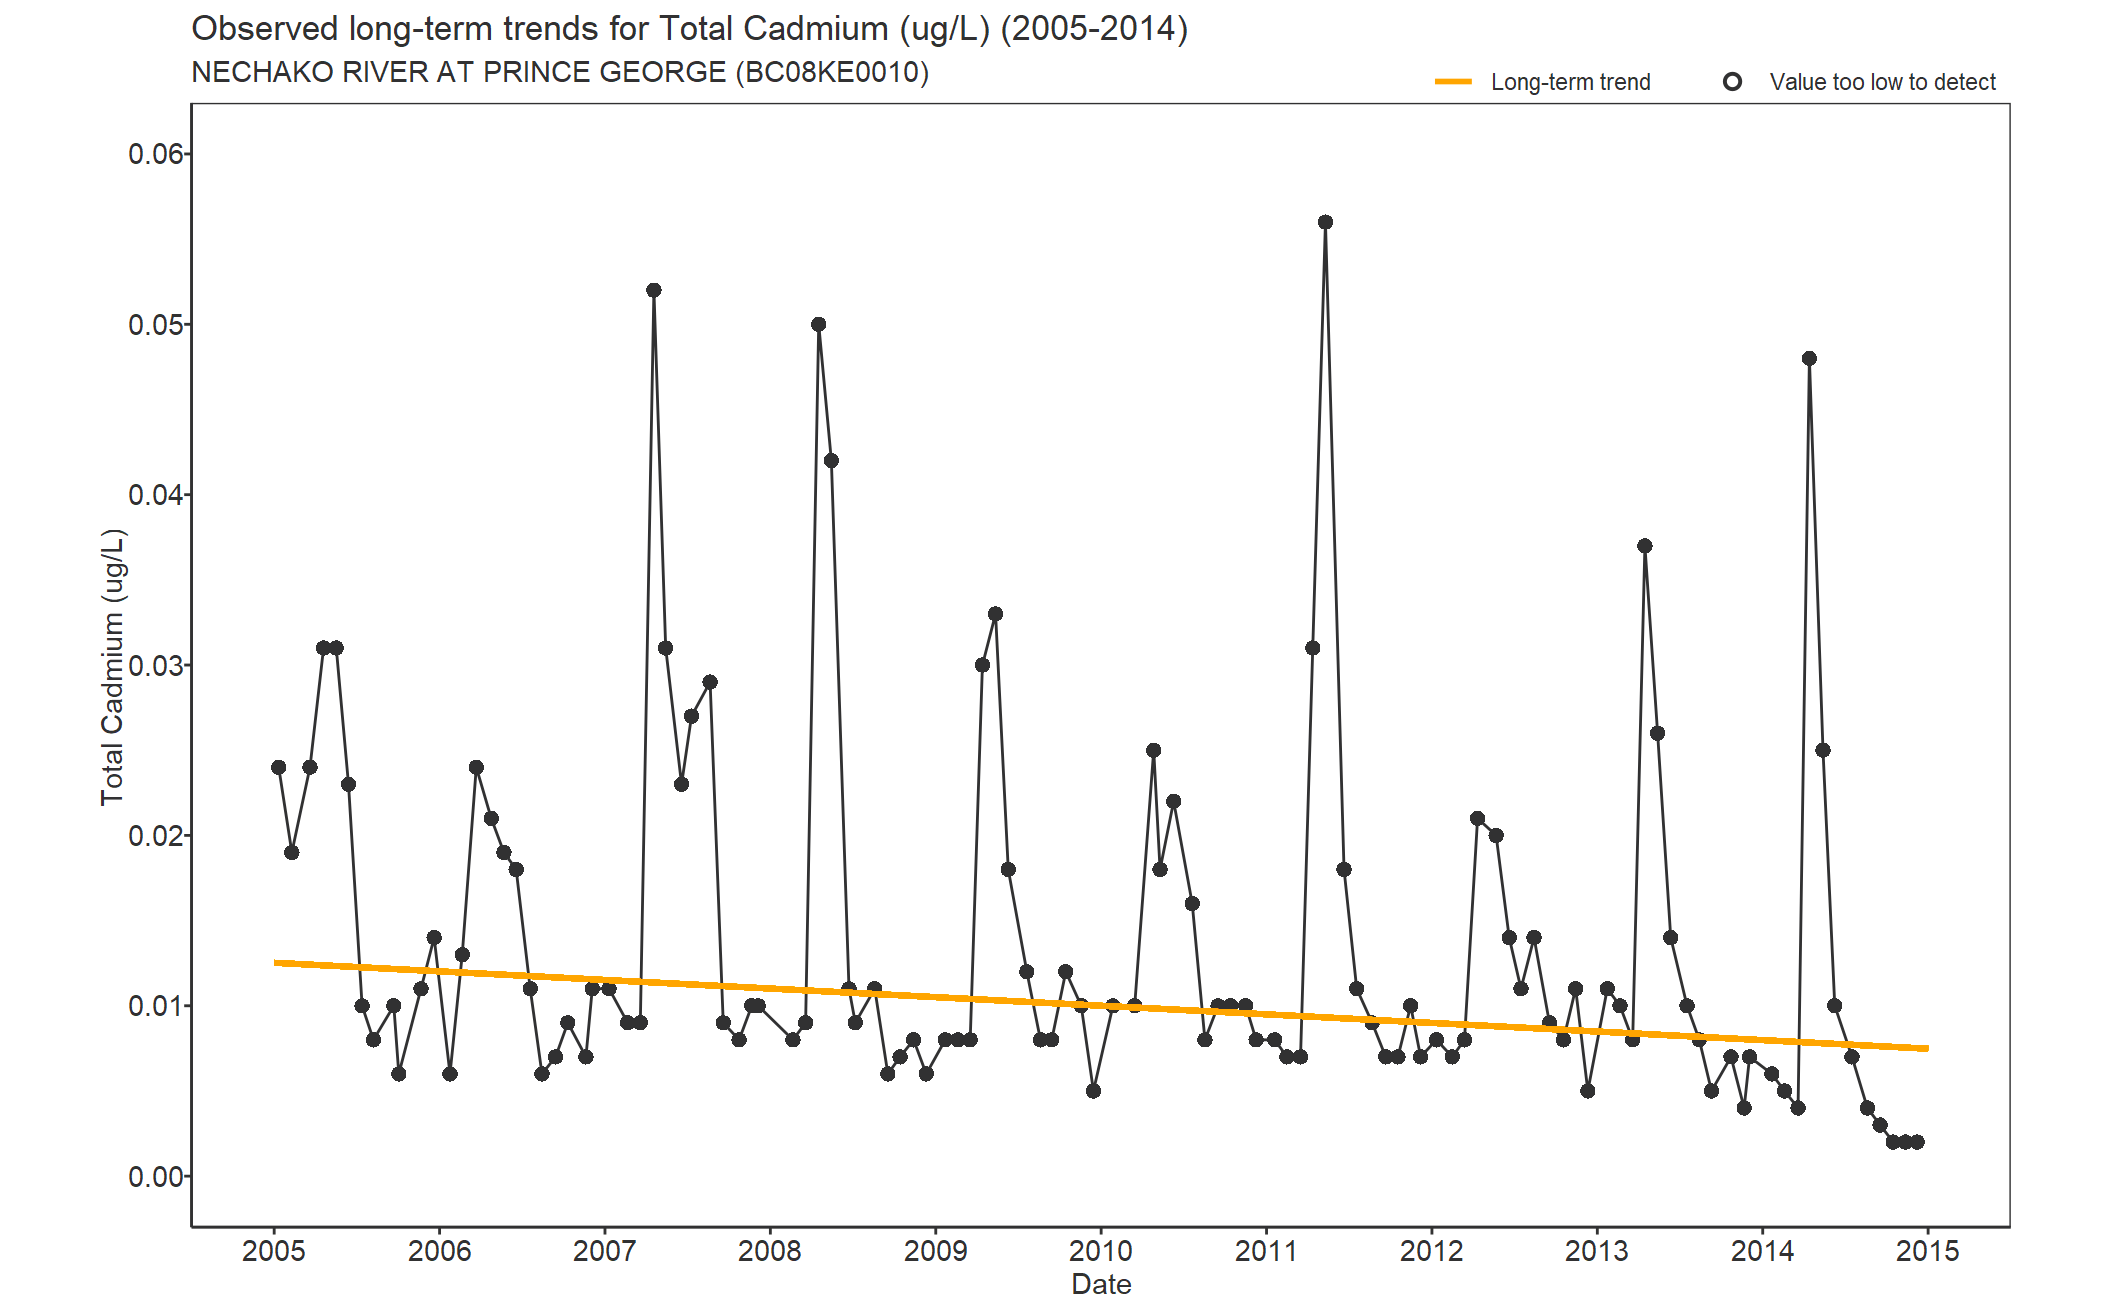Click the 2006 peak data point at 0.024
Image resolution: width=2112 pixels, height=1309 pixels.
(x=476, y=767)
